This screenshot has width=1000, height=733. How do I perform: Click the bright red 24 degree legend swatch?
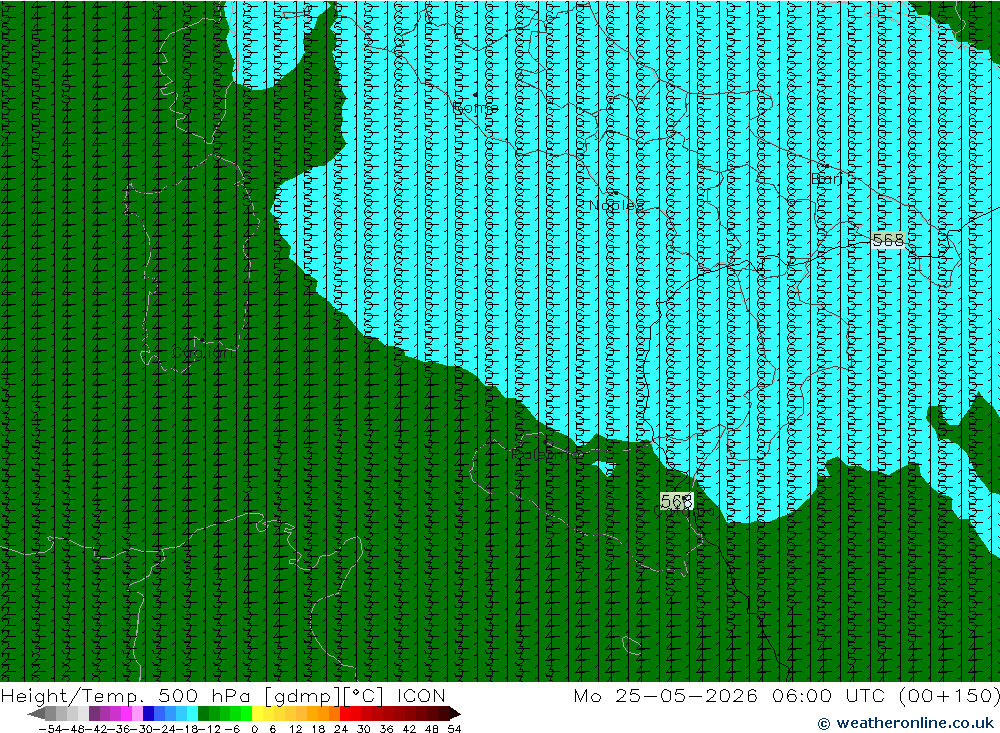click(345, 713)
